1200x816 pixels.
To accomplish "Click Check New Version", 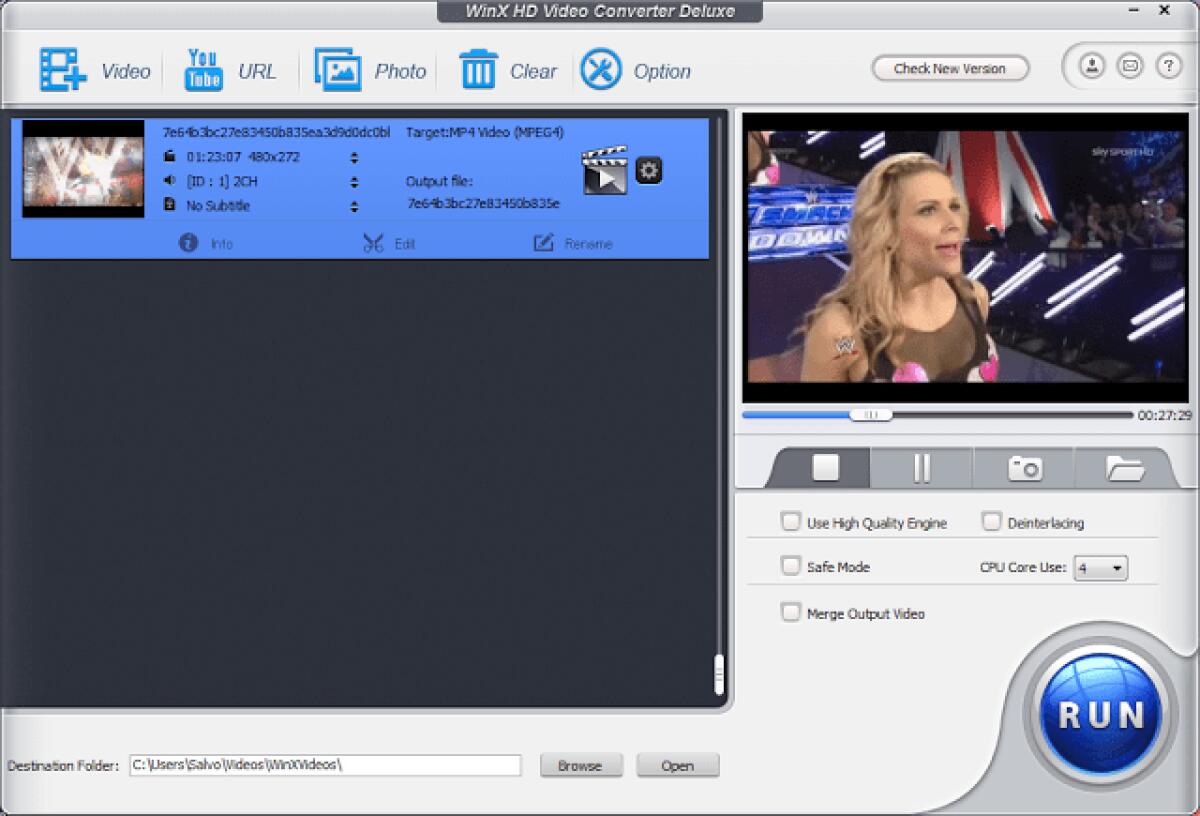I will pos(949,68).
